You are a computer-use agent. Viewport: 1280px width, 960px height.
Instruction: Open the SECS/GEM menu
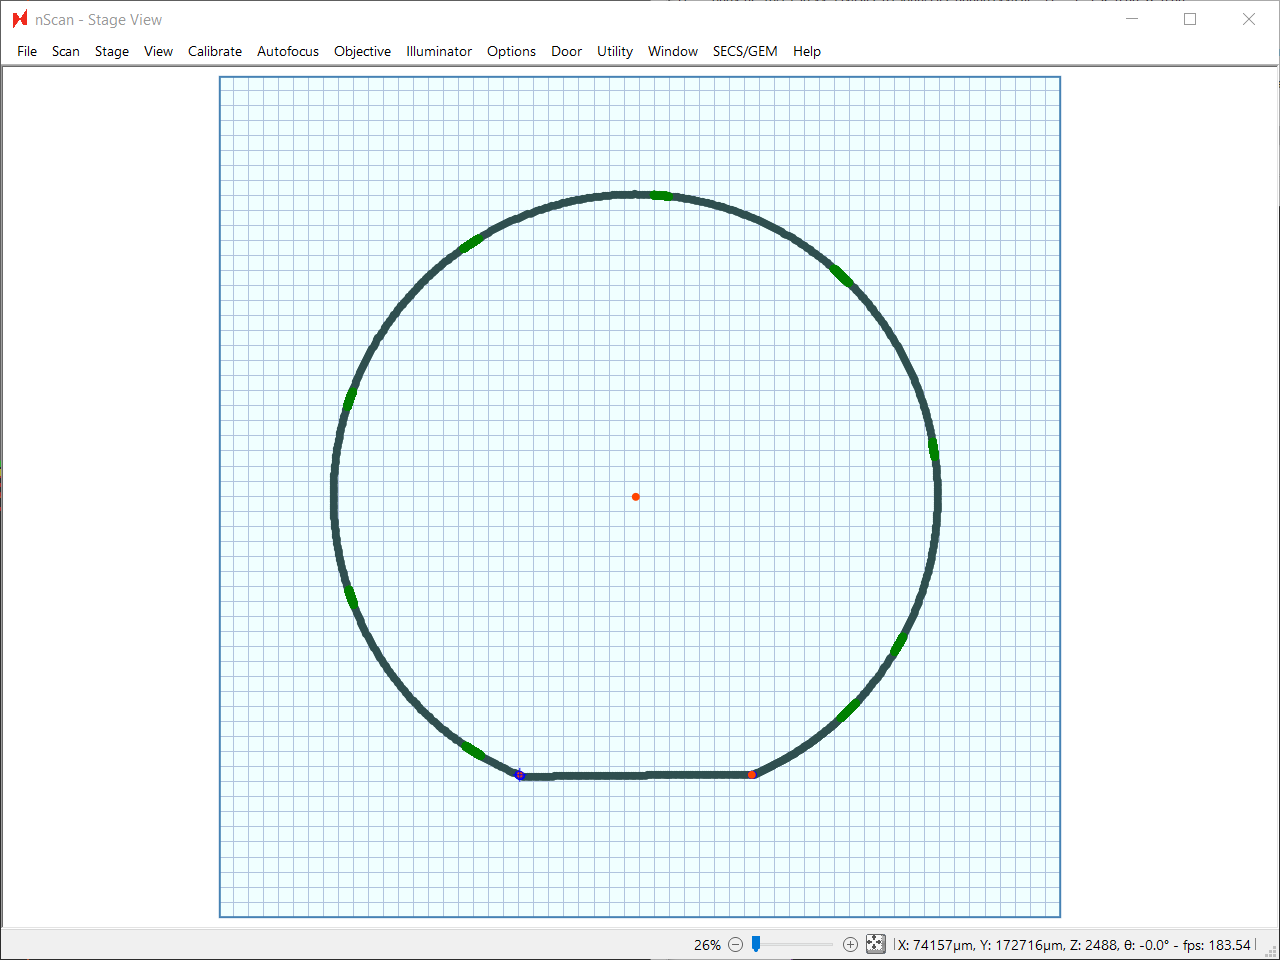coord(745,51)
